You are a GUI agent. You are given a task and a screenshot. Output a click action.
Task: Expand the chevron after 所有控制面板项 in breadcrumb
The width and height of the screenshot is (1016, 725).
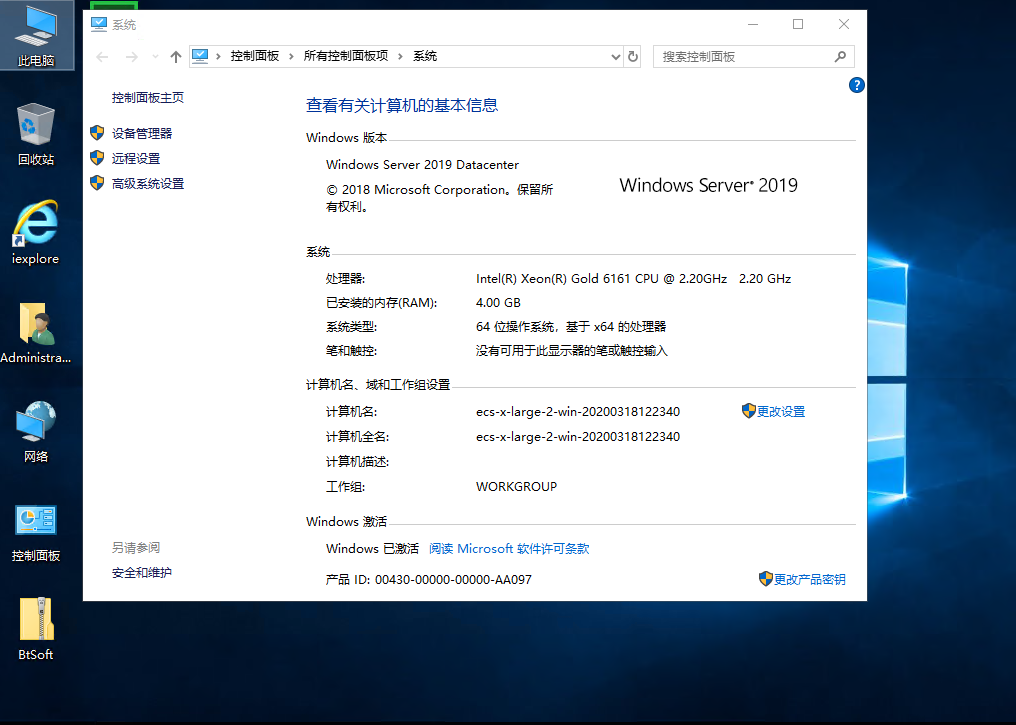point(400,56)
